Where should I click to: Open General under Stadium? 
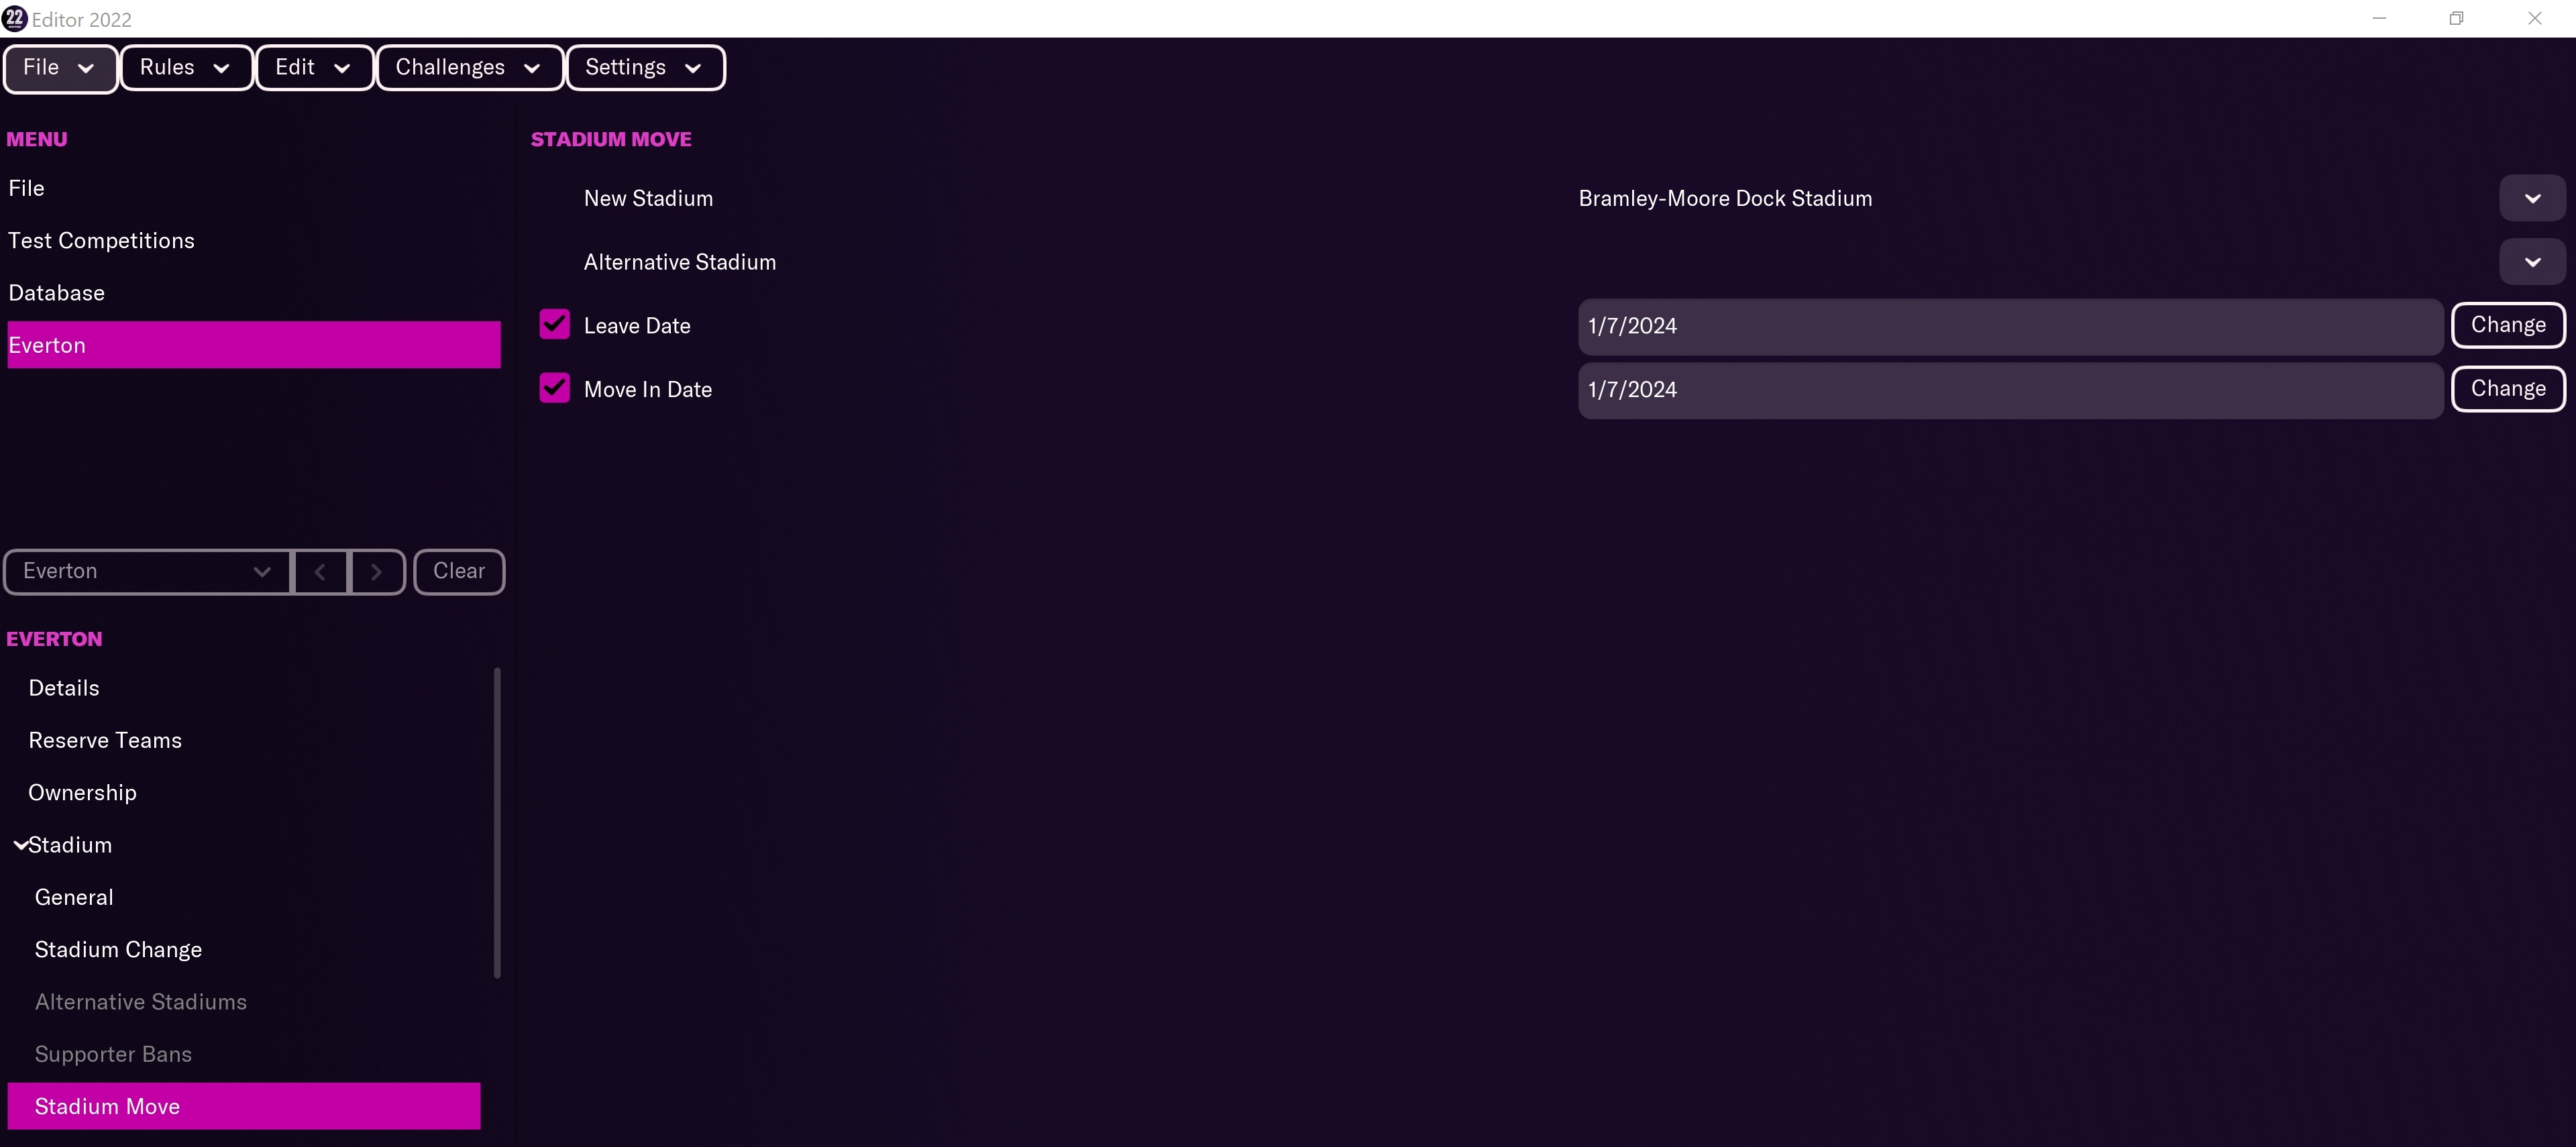pyautogui.click(x=244, y=897)
